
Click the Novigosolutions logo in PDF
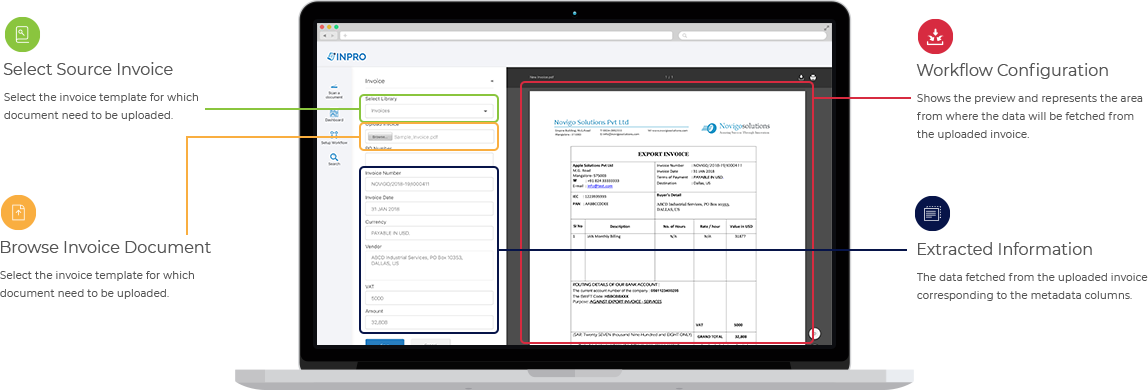pyautogui.click(x=735, y=128)
